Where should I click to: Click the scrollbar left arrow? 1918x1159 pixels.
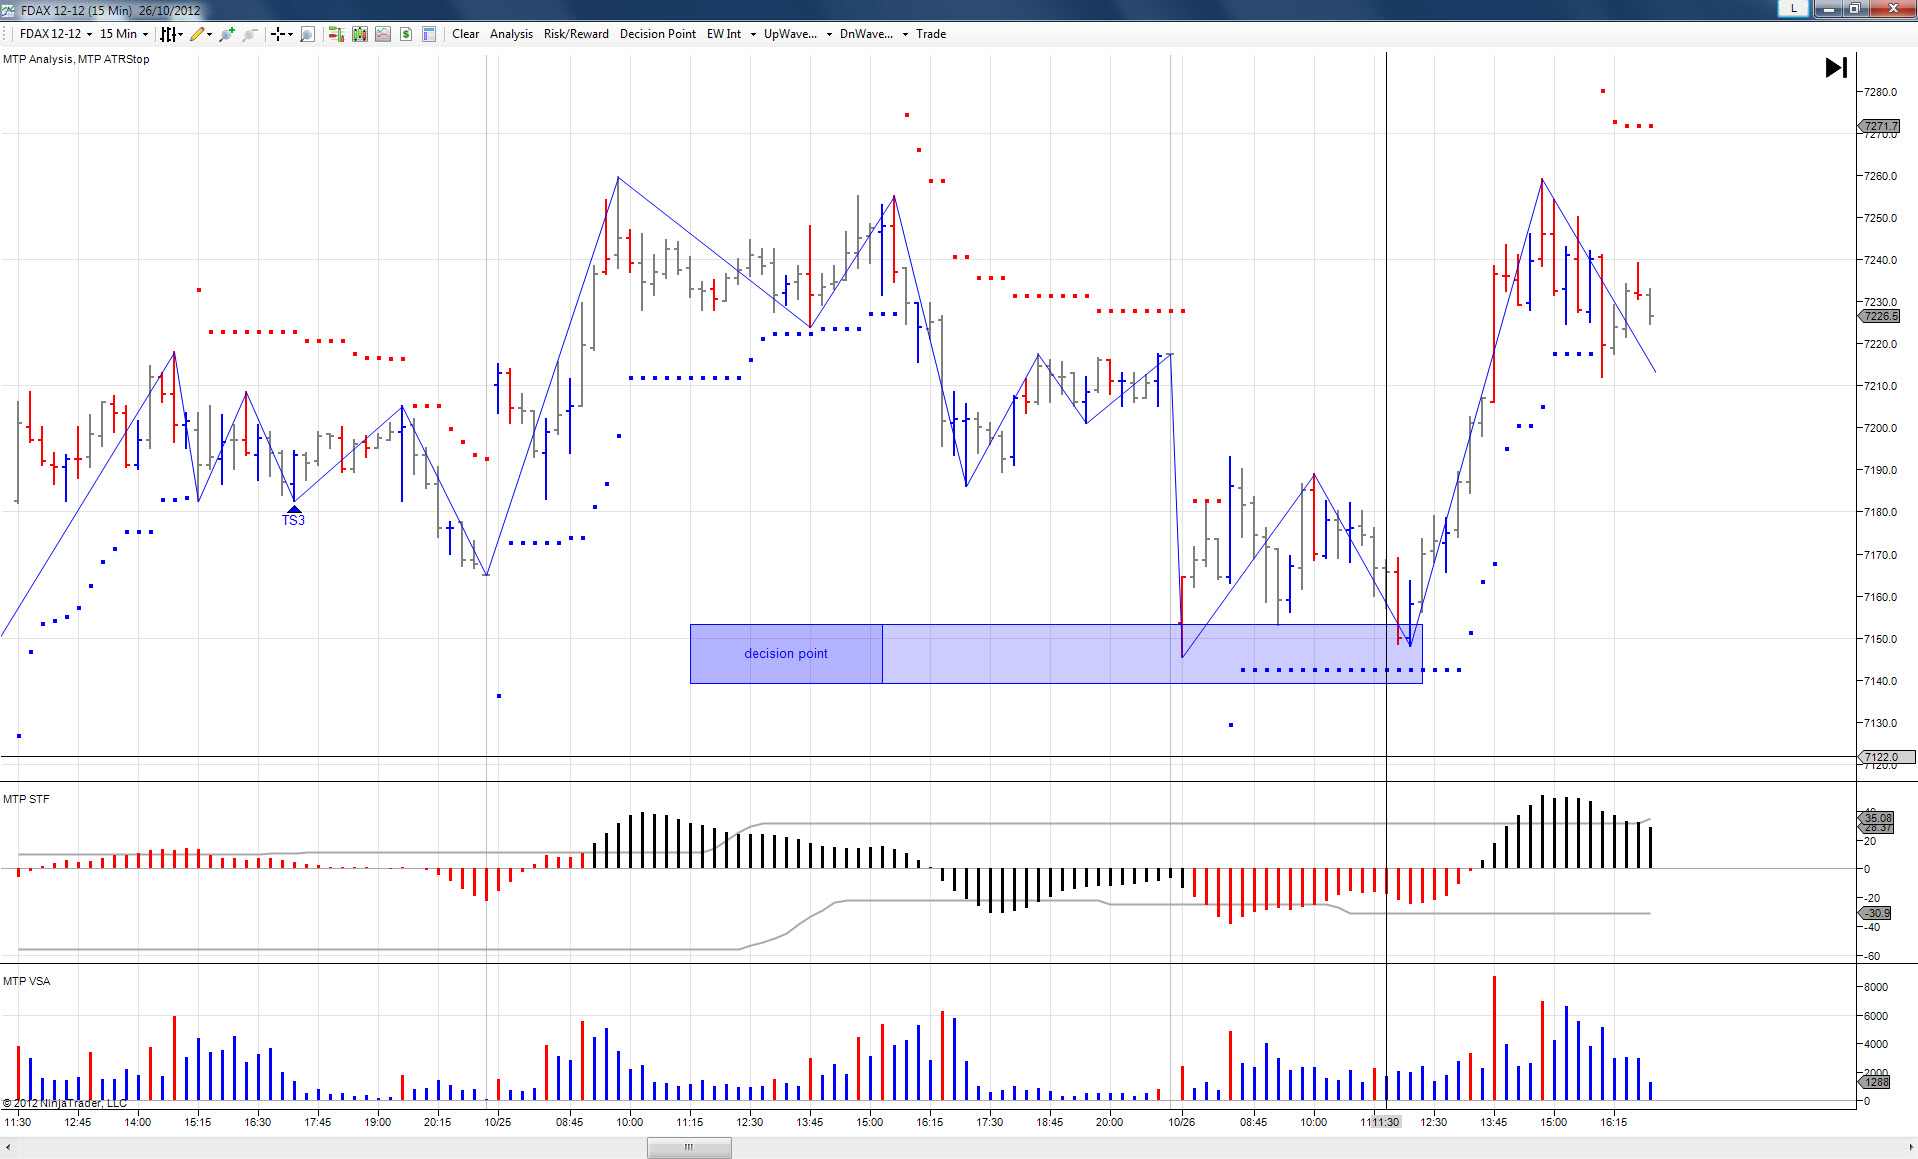(8, 1147)
